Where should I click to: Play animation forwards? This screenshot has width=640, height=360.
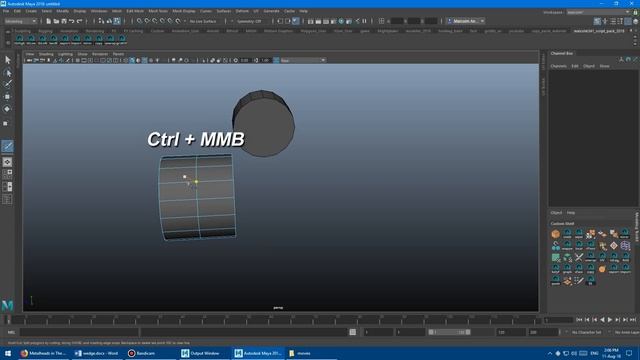coord(610,320)
